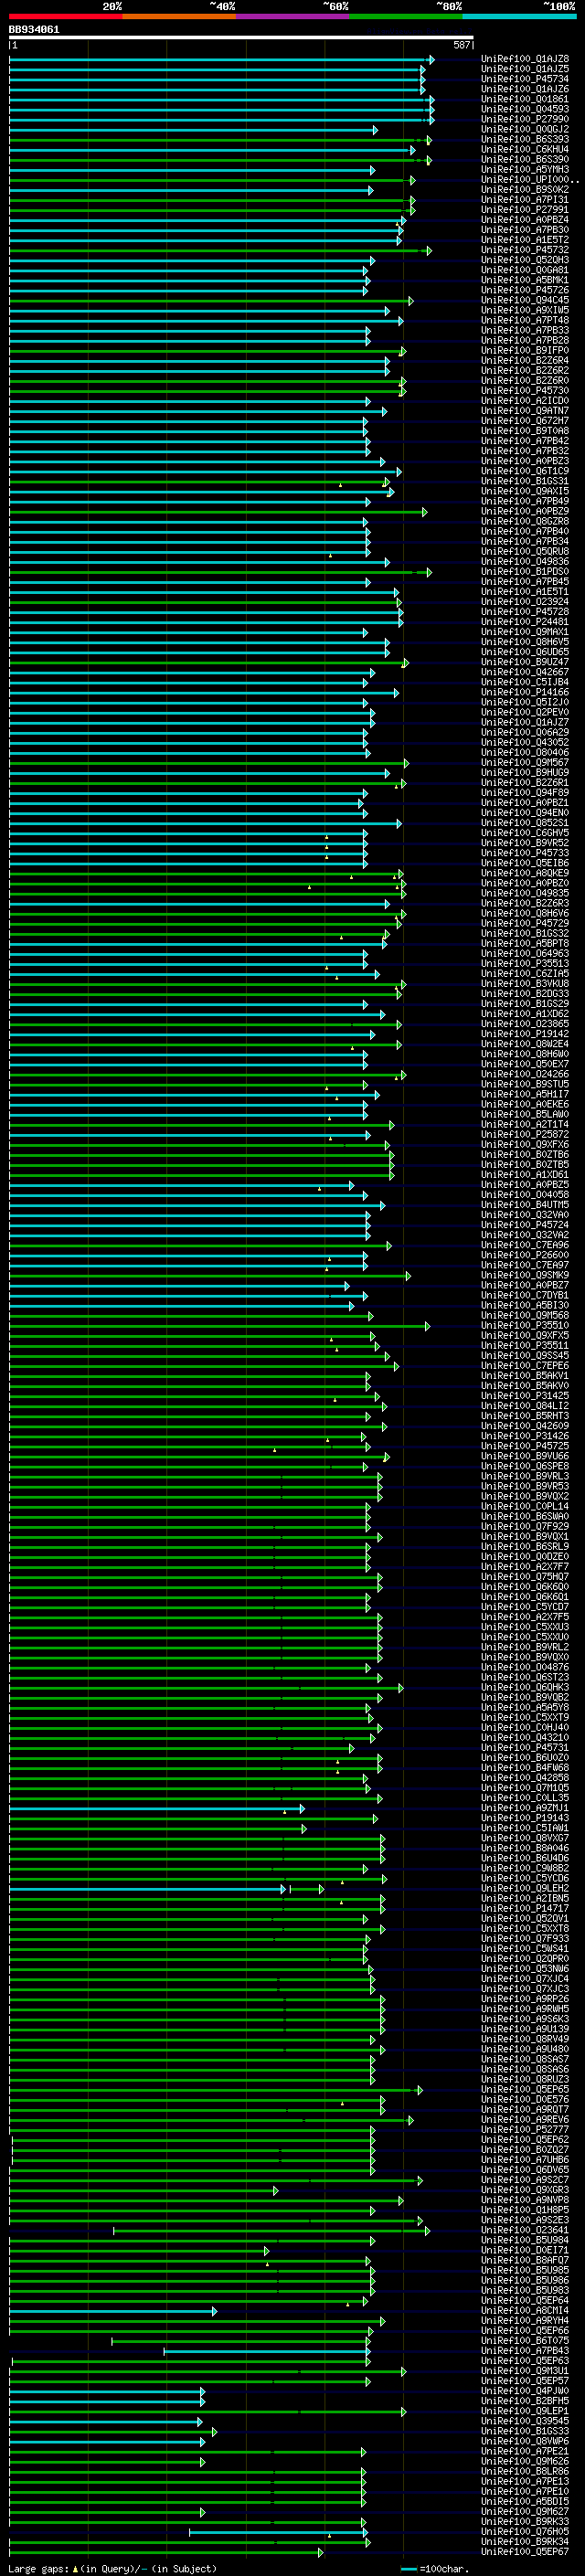Click hit label UniRef100_Q84LI2

(525, 1406)
